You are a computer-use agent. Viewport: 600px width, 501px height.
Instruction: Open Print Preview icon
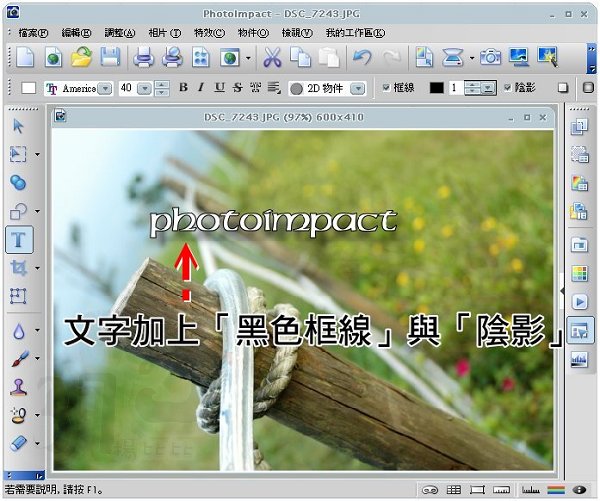[172, 57]
